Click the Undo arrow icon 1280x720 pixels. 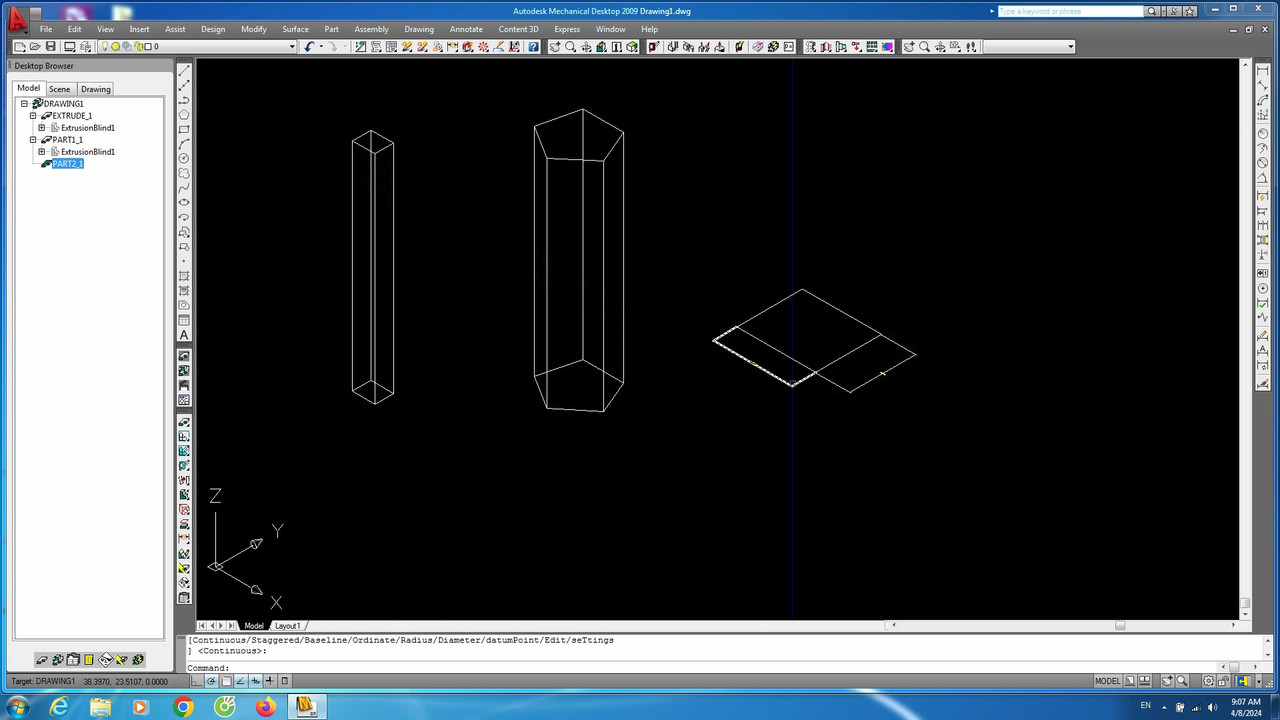(309, 46)
